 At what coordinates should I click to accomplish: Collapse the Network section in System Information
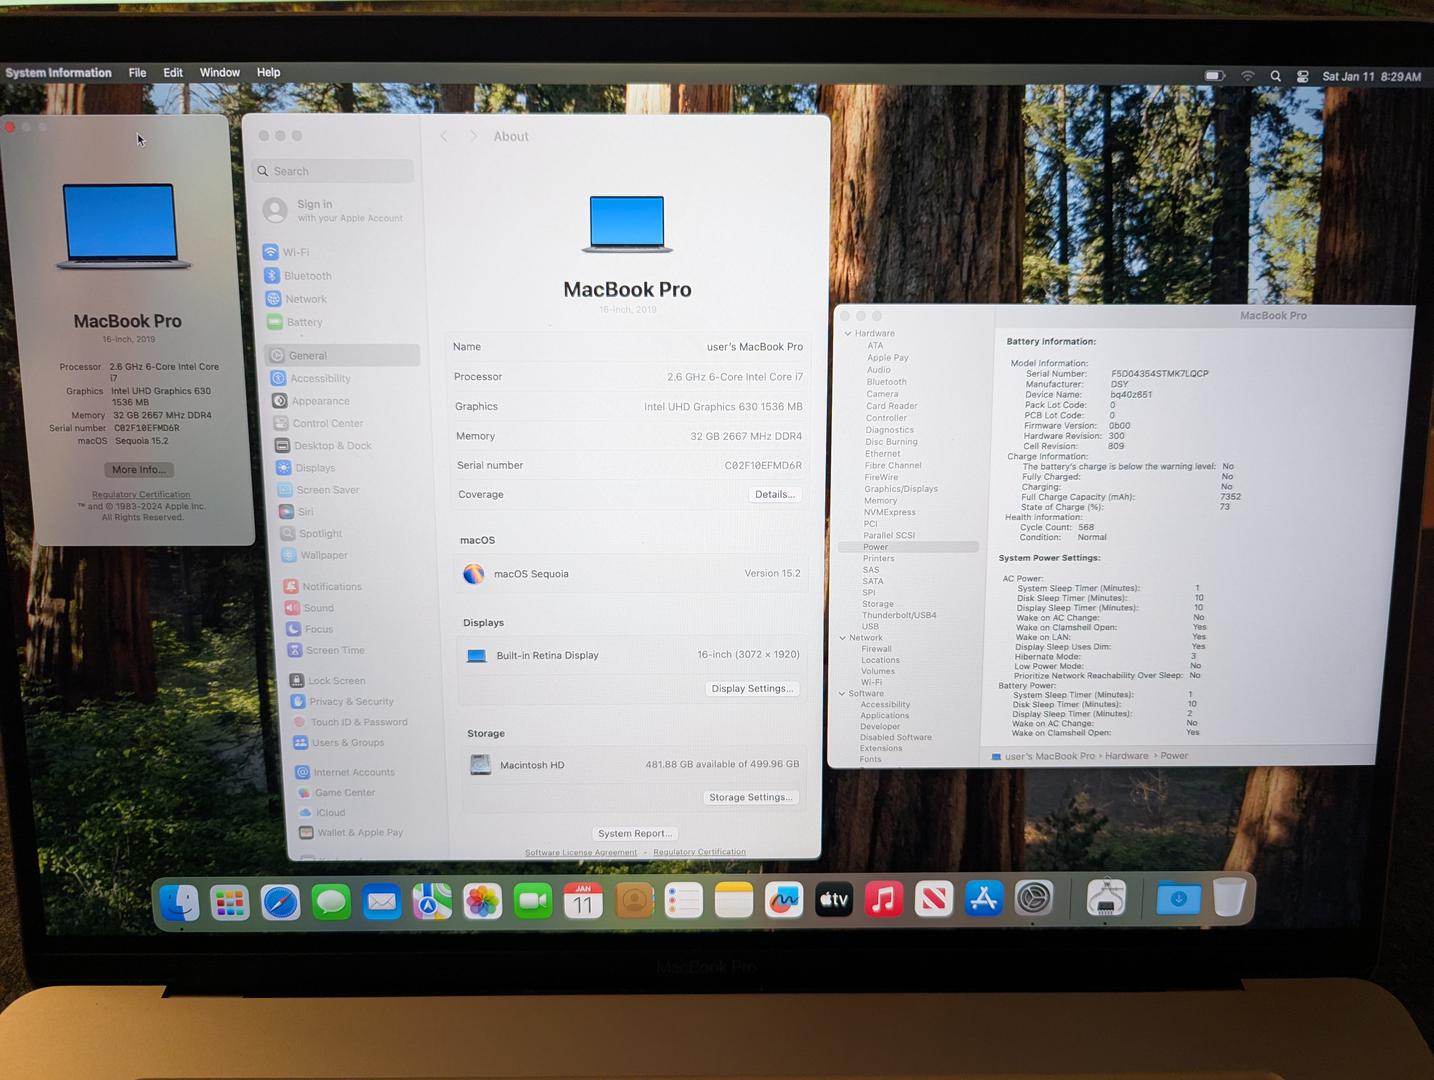(843, 638)
